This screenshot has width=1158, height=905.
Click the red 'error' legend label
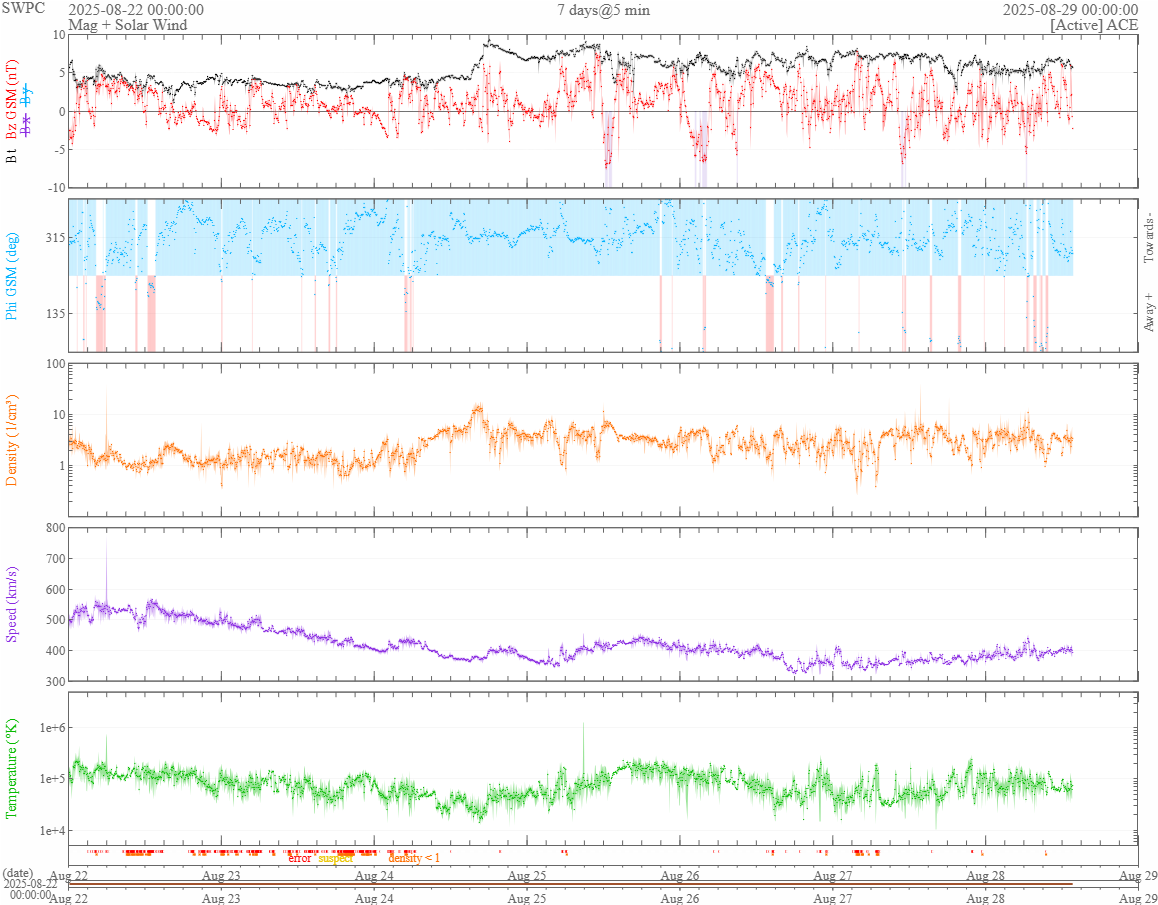coord(299,858)
